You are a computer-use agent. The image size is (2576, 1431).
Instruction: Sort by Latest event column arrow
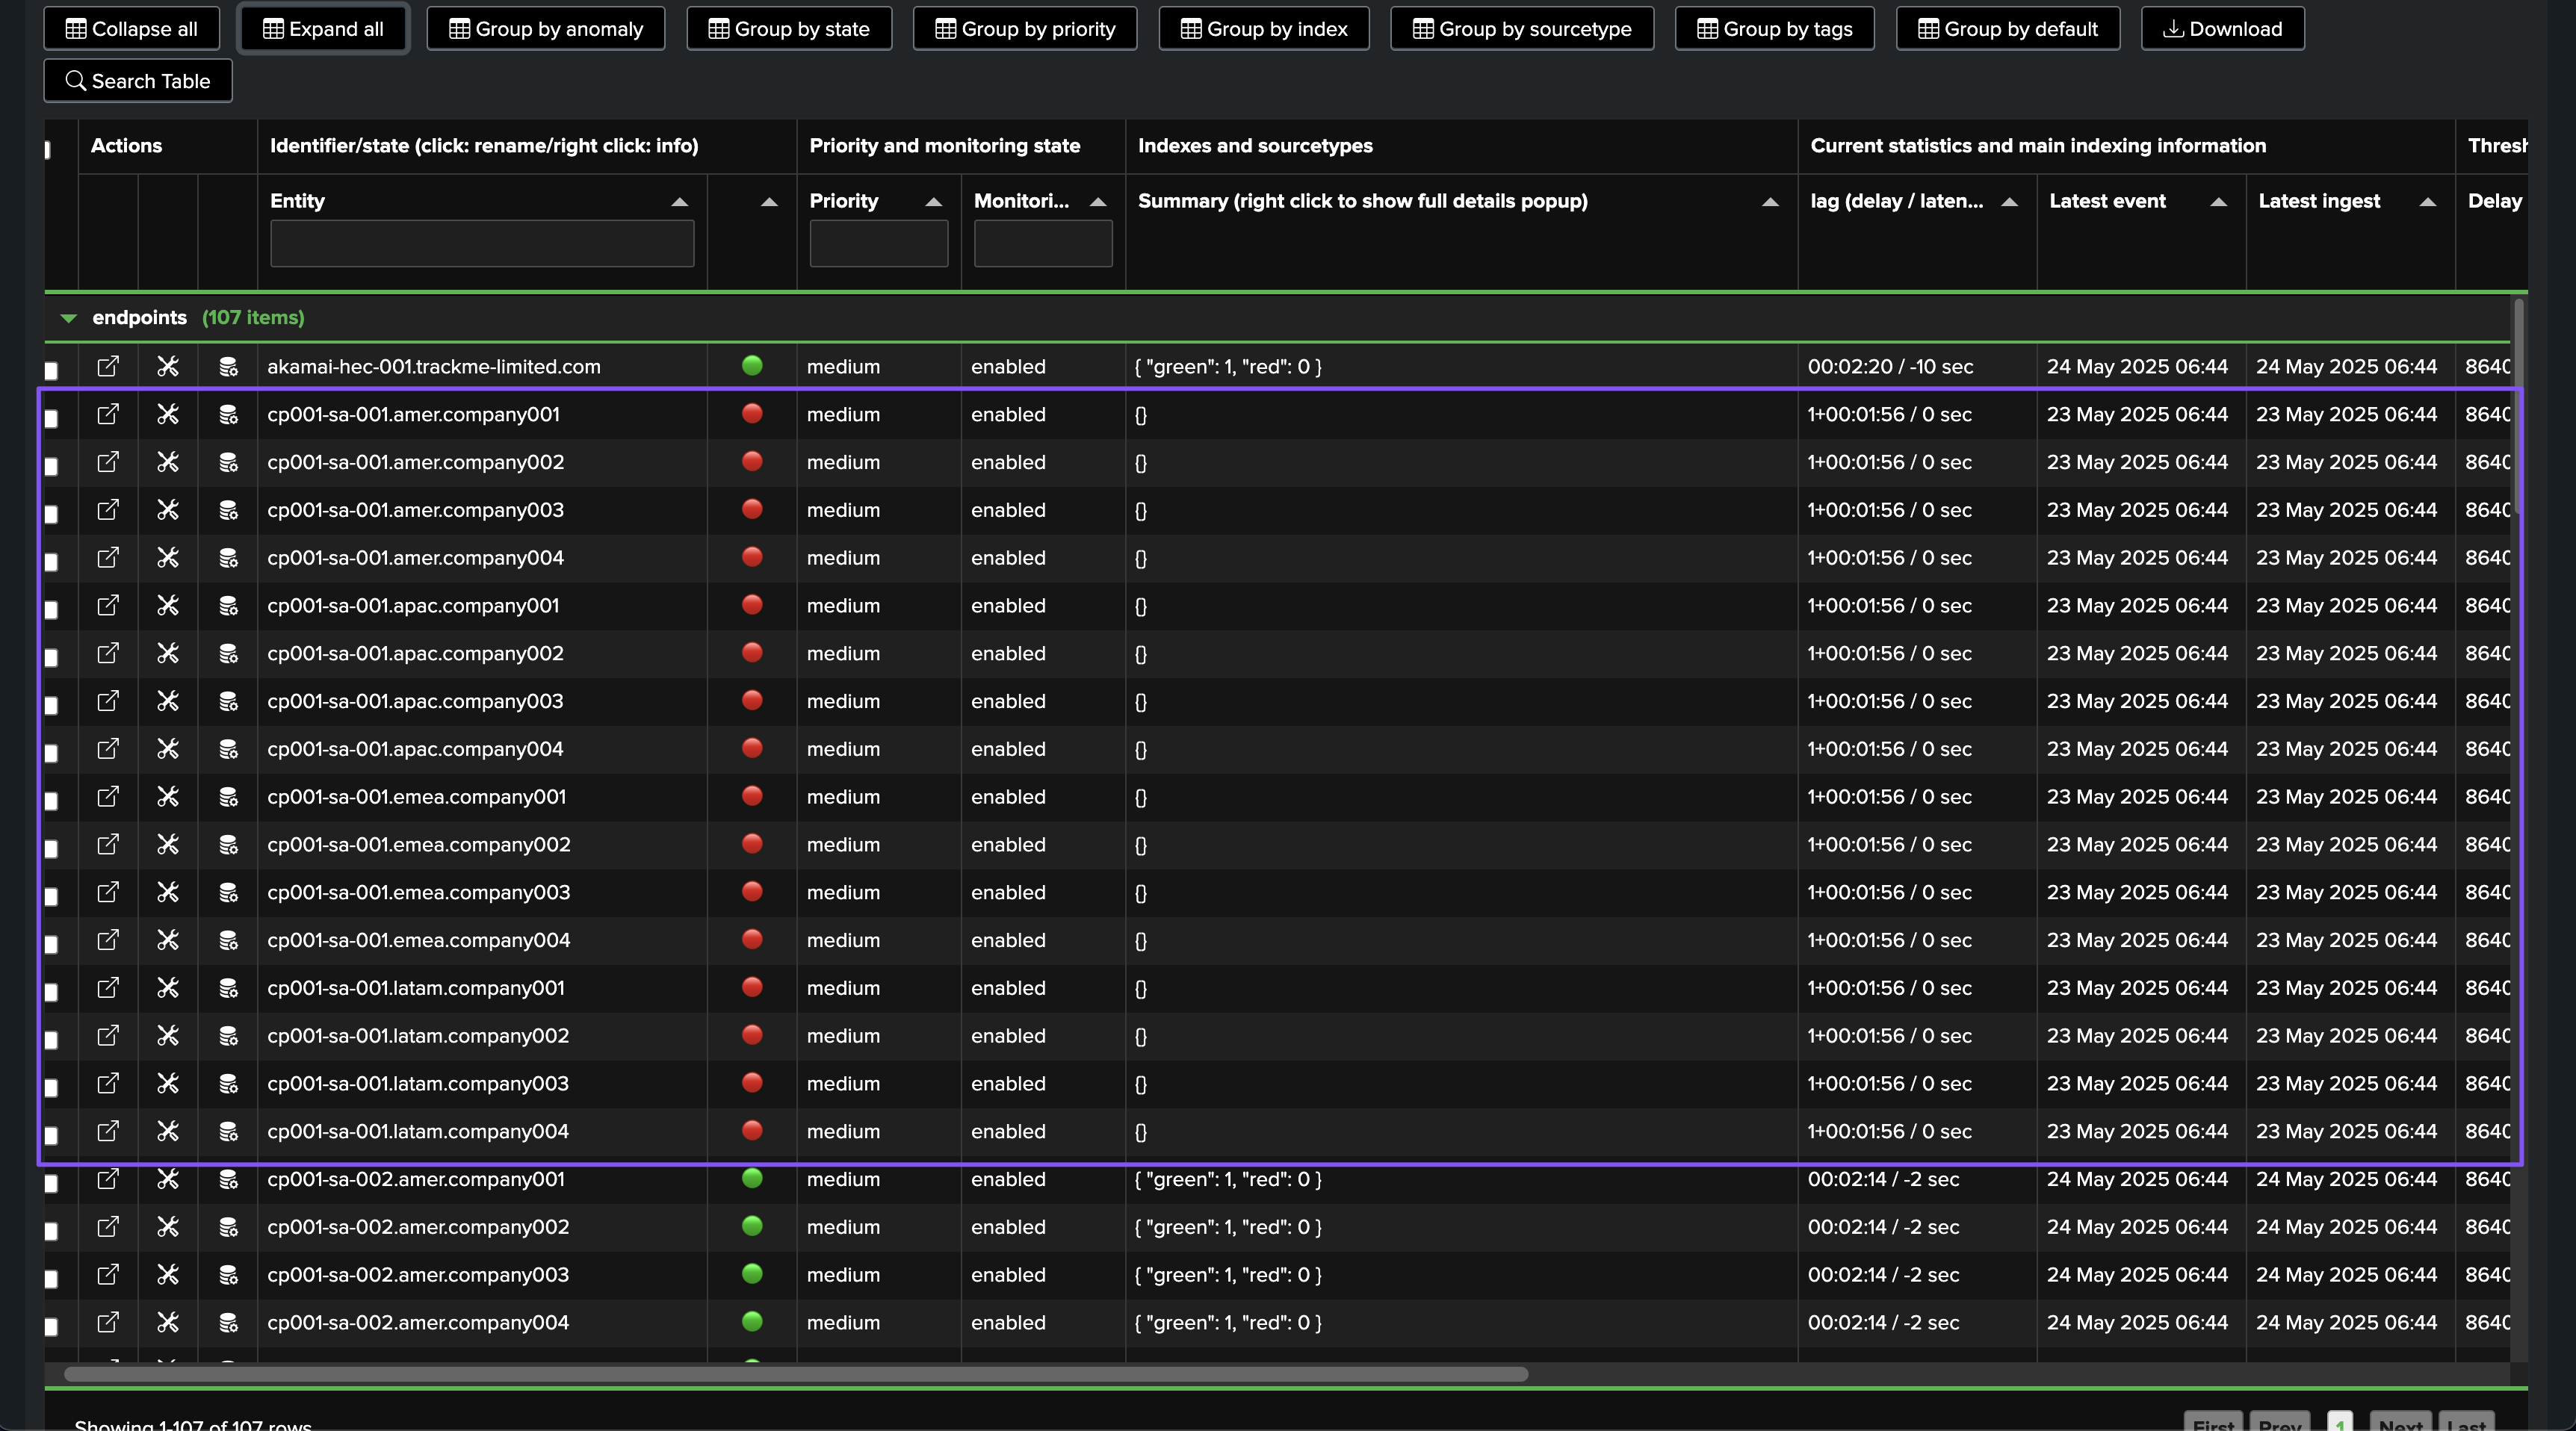coord(2218,202)
